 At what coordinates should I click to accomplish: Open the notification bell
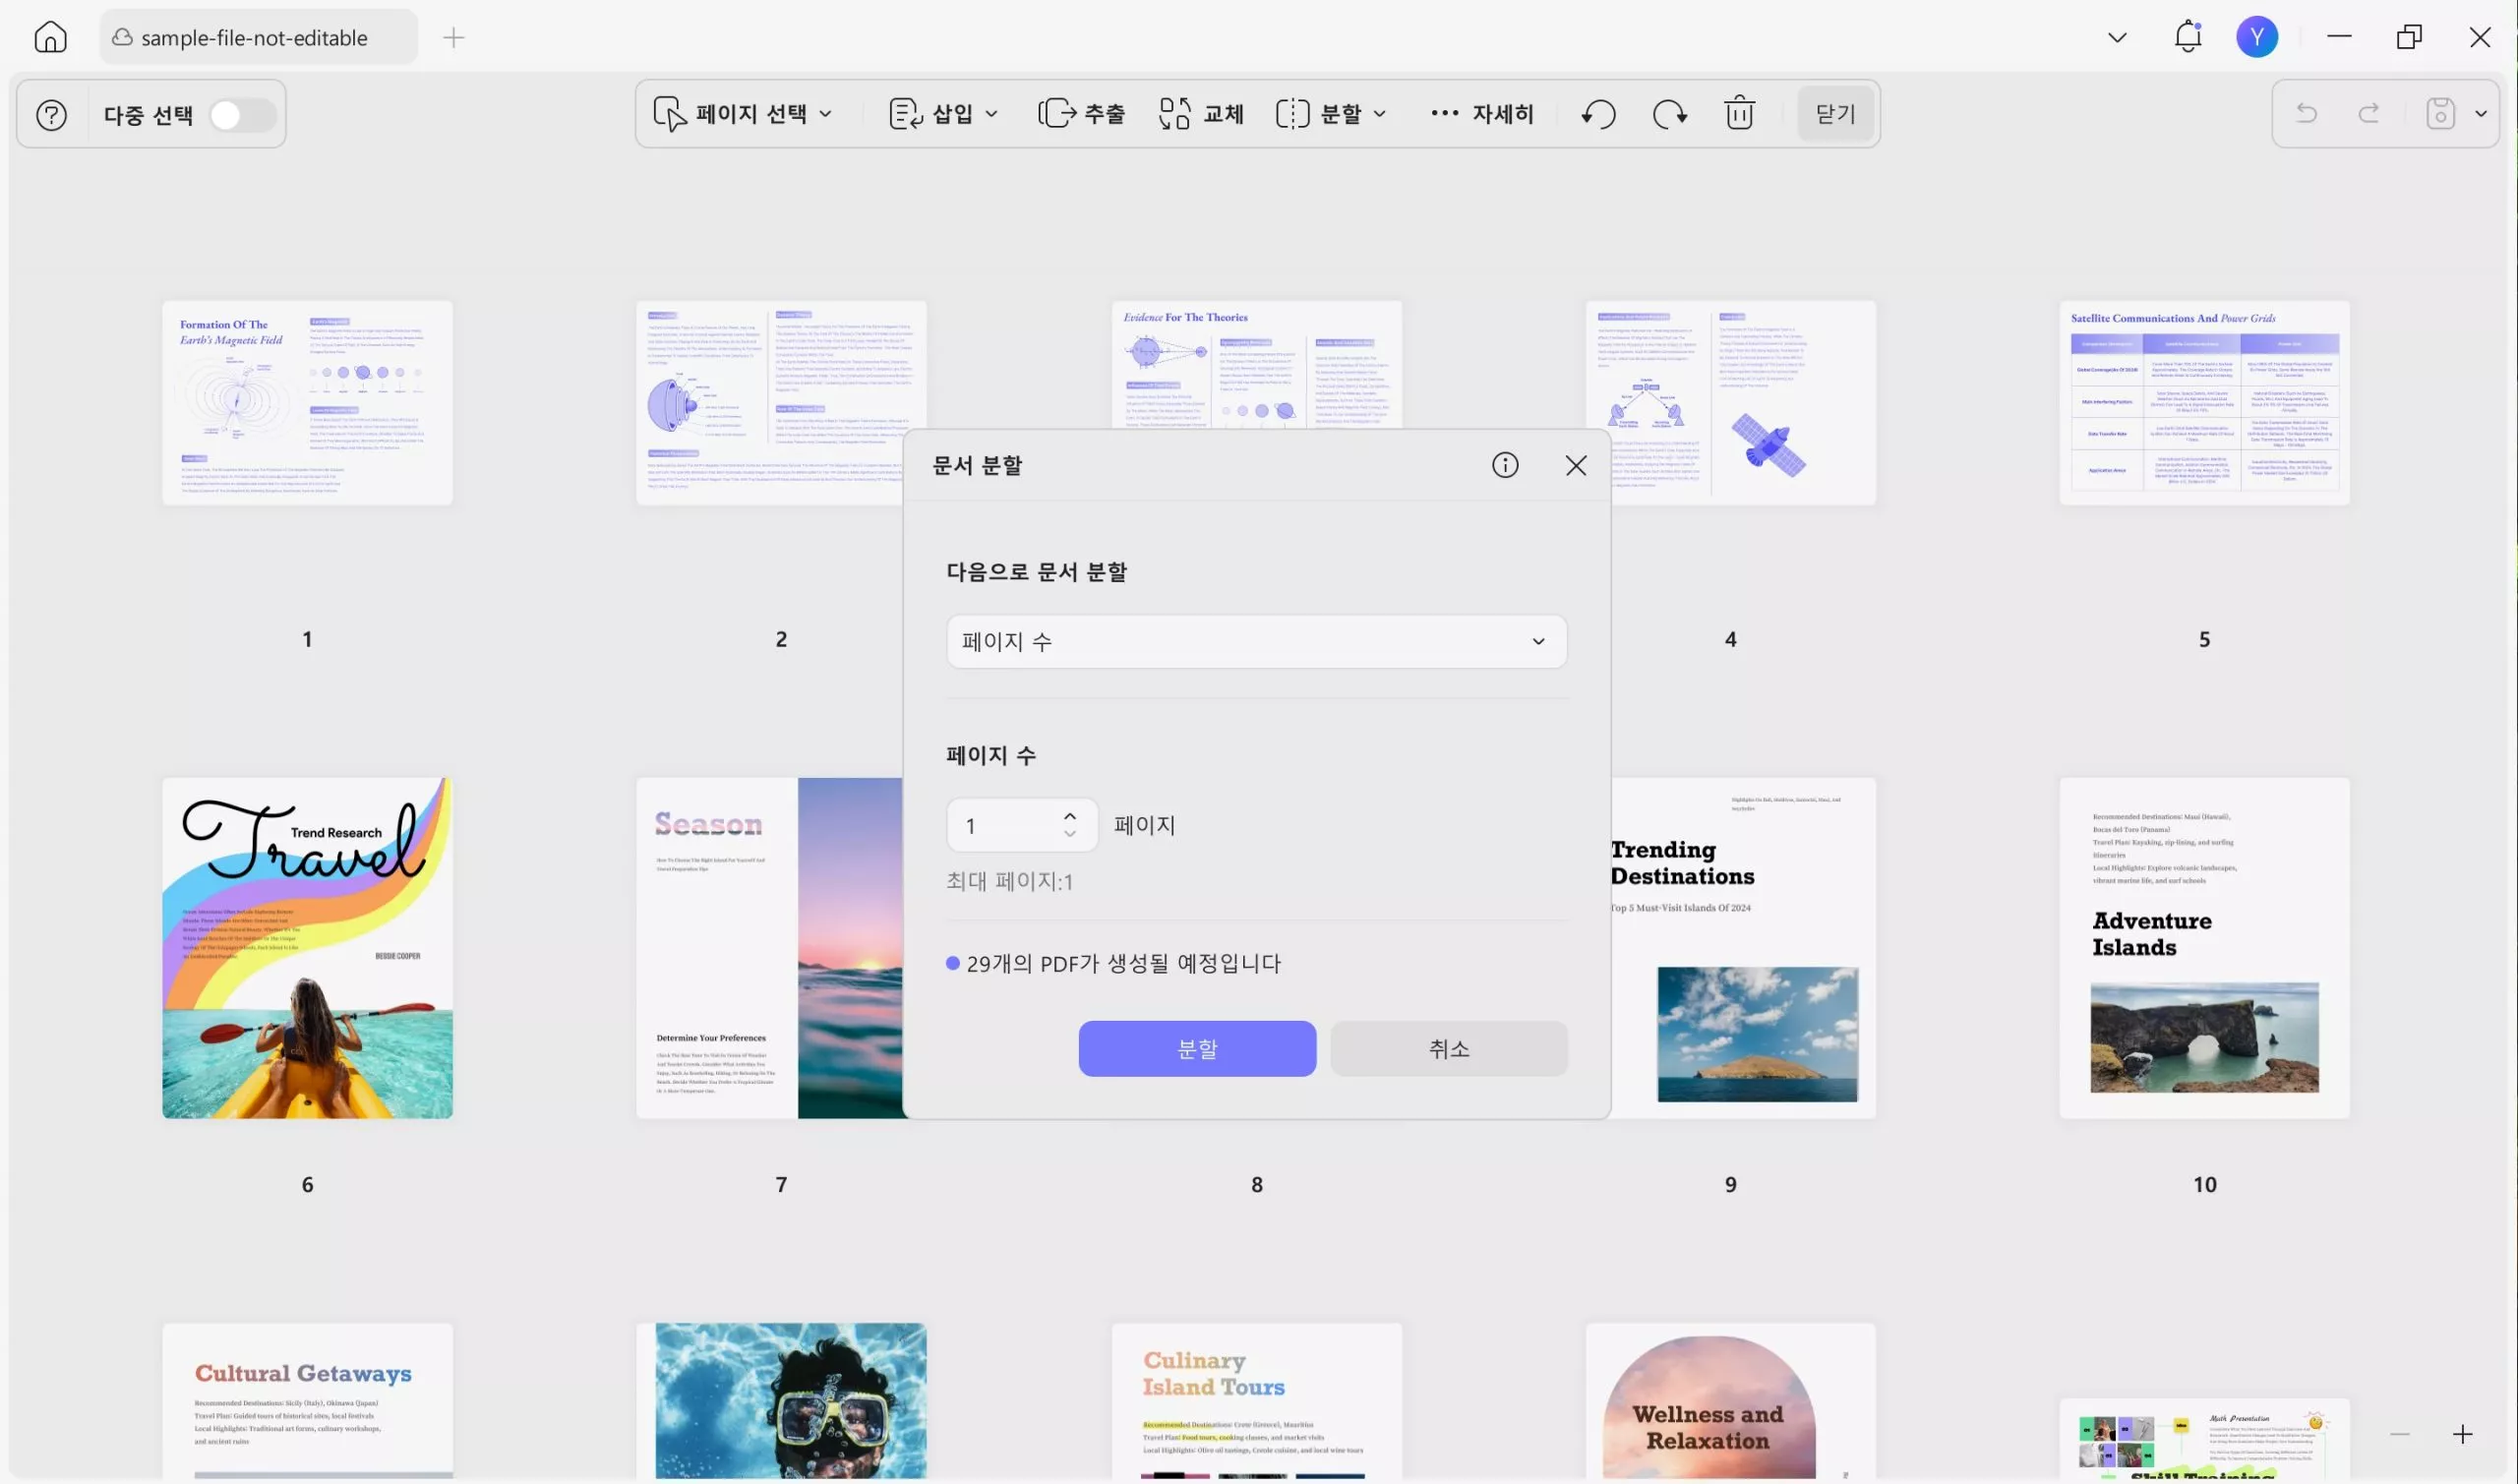coord(2187,37)
